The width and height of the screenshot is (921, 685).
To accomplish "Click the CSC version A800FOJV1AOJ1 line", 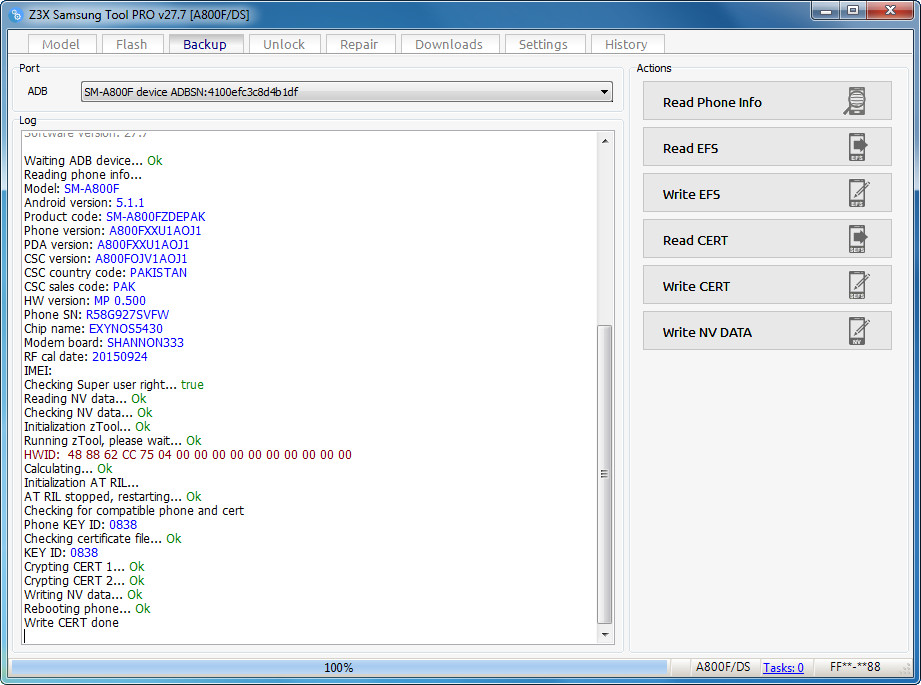I will [106, 258].
